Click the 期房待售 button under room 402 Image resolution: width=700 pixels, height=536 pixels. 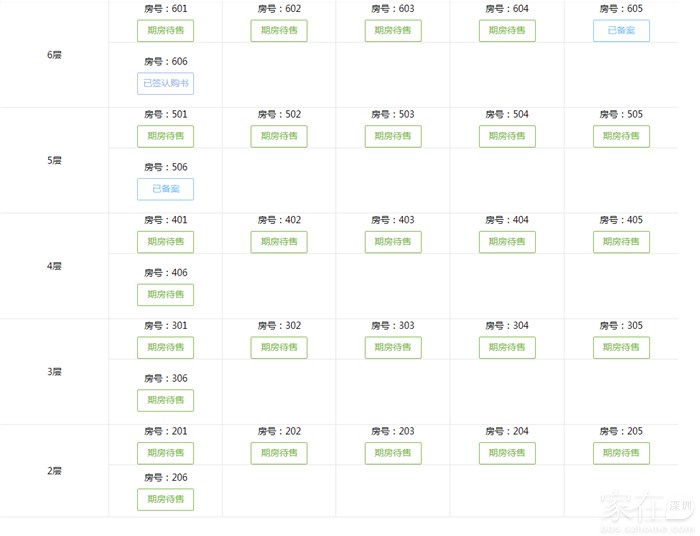pyautogui.click(x=279, y=242)
